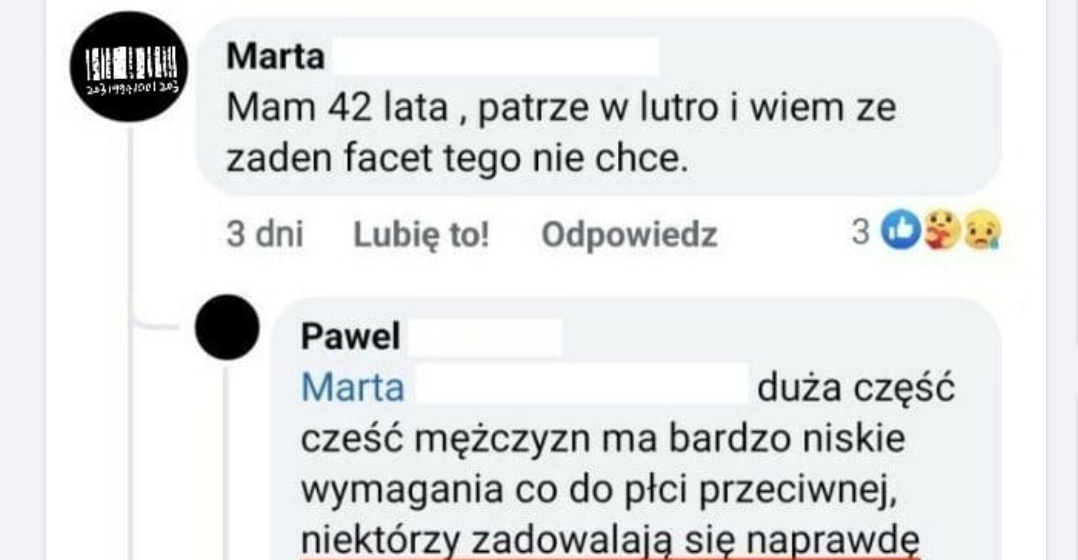The width and height of the screenshot is (1078, 560).
Task: Reply to Marta's comment via Odpowiedz
Action: [629, 234]
